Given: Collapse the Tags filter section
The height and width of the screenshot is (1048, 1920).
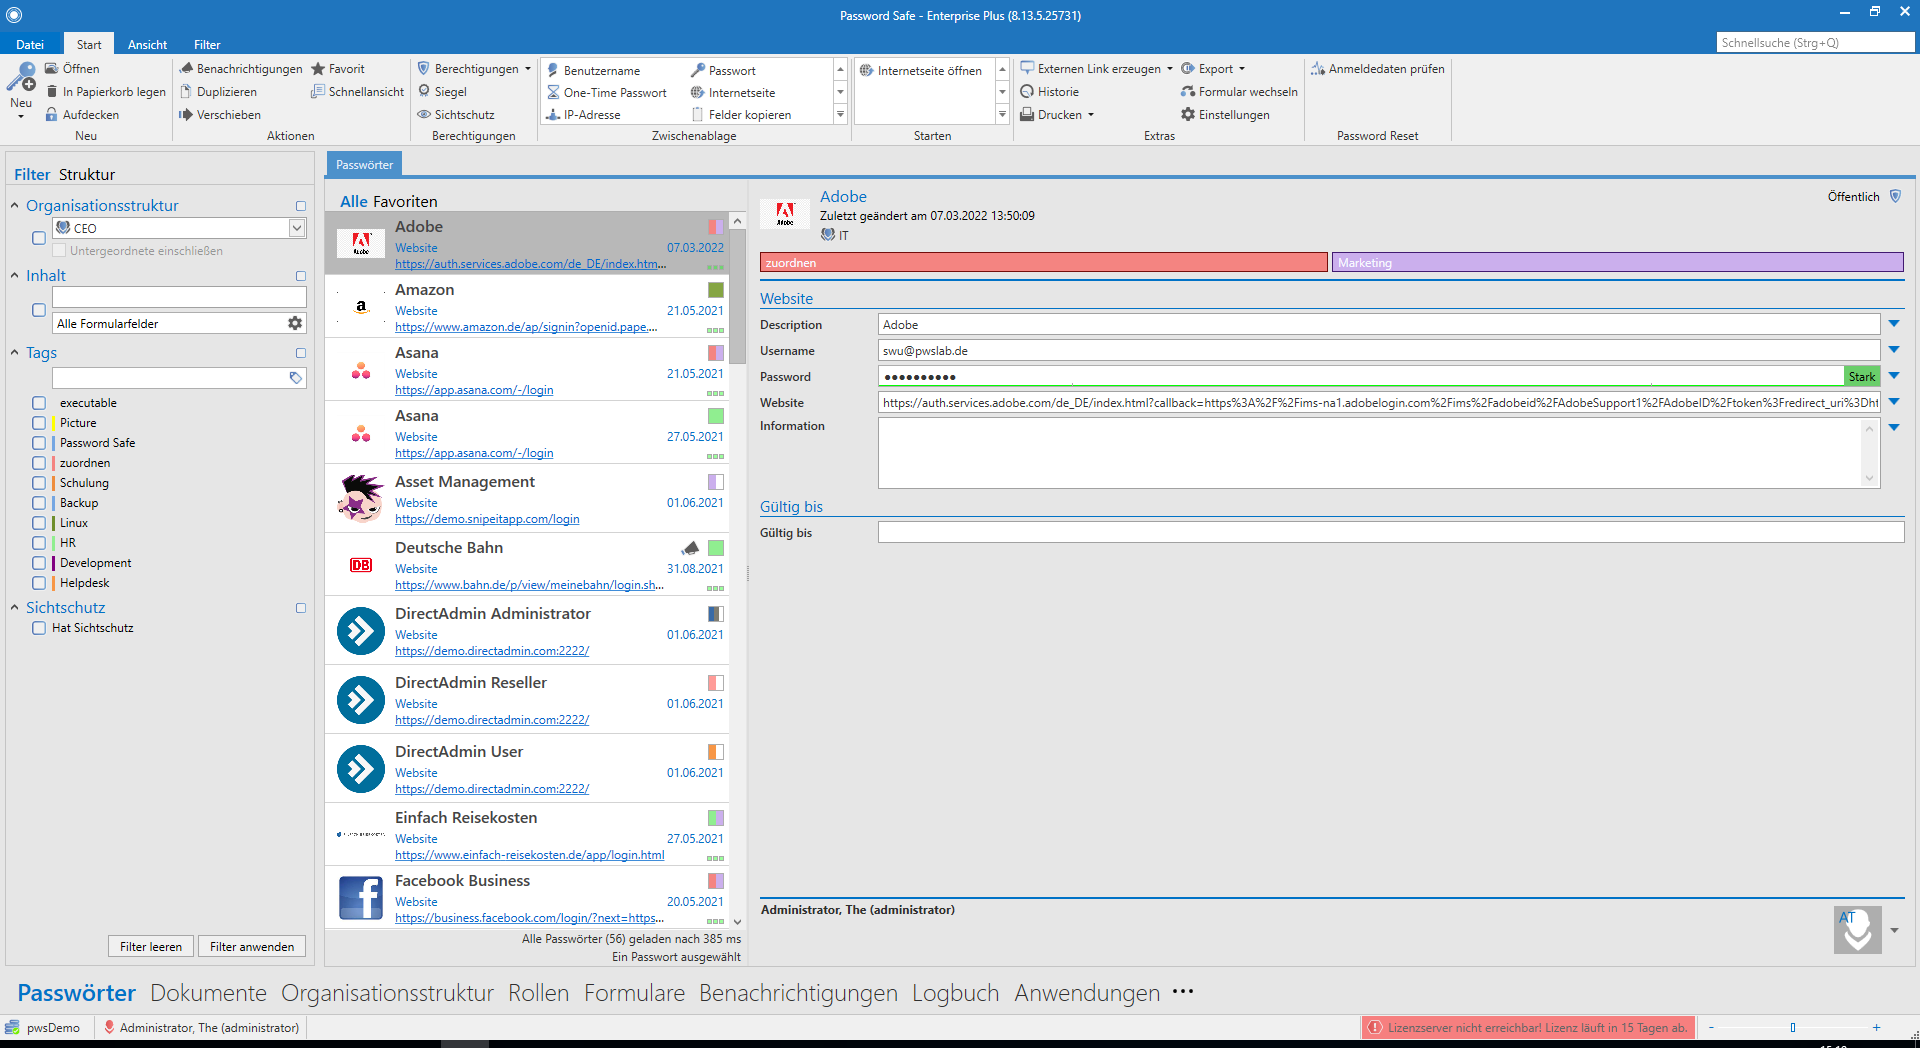Looking at the screenshot, I should 15,353.
